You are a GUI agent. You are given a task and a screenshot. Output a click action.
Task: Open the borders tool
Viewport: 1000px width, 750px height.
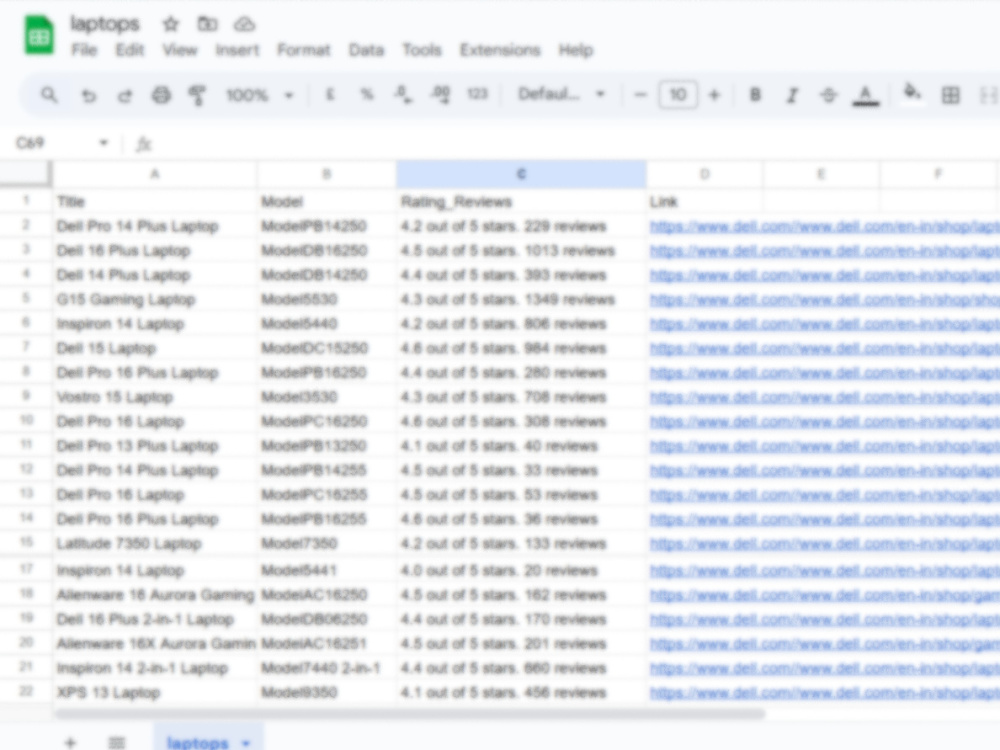[950, 95]
